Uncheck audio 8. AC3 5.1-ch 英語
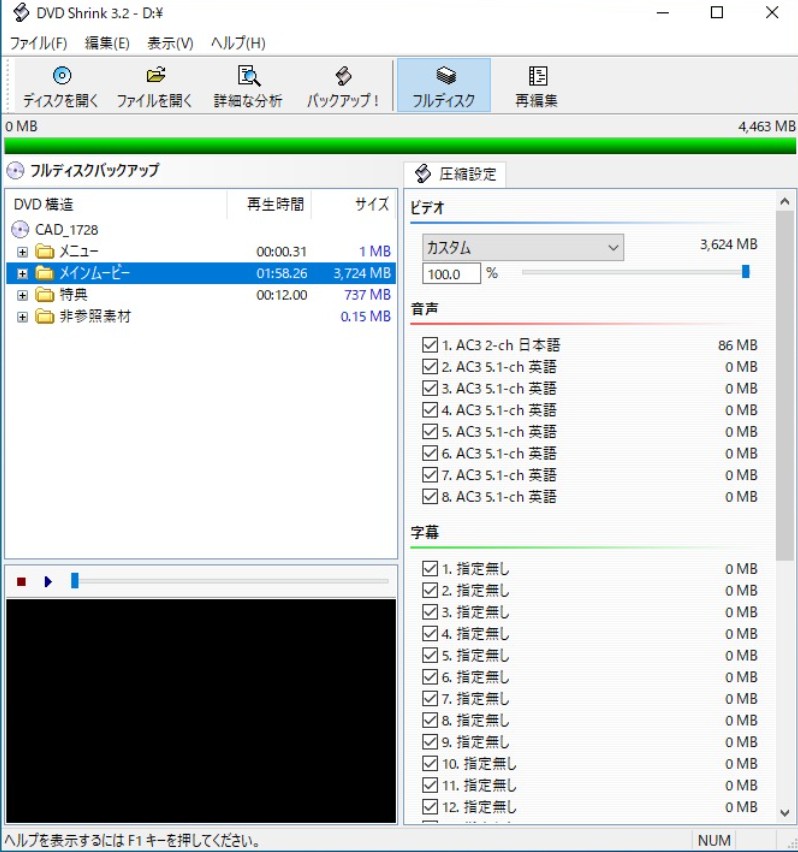Image resolution: width=798 pixels, height=852 pixels. 430,497
